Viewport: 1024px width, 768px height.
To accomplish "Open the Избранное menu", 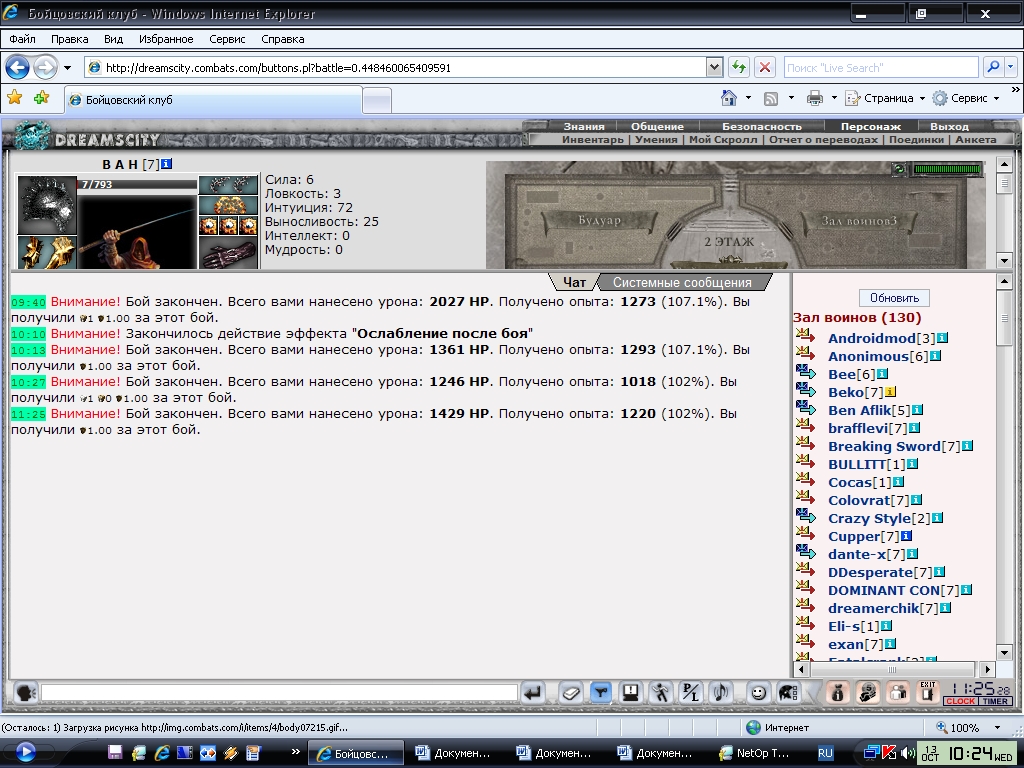I will (166, 39).
